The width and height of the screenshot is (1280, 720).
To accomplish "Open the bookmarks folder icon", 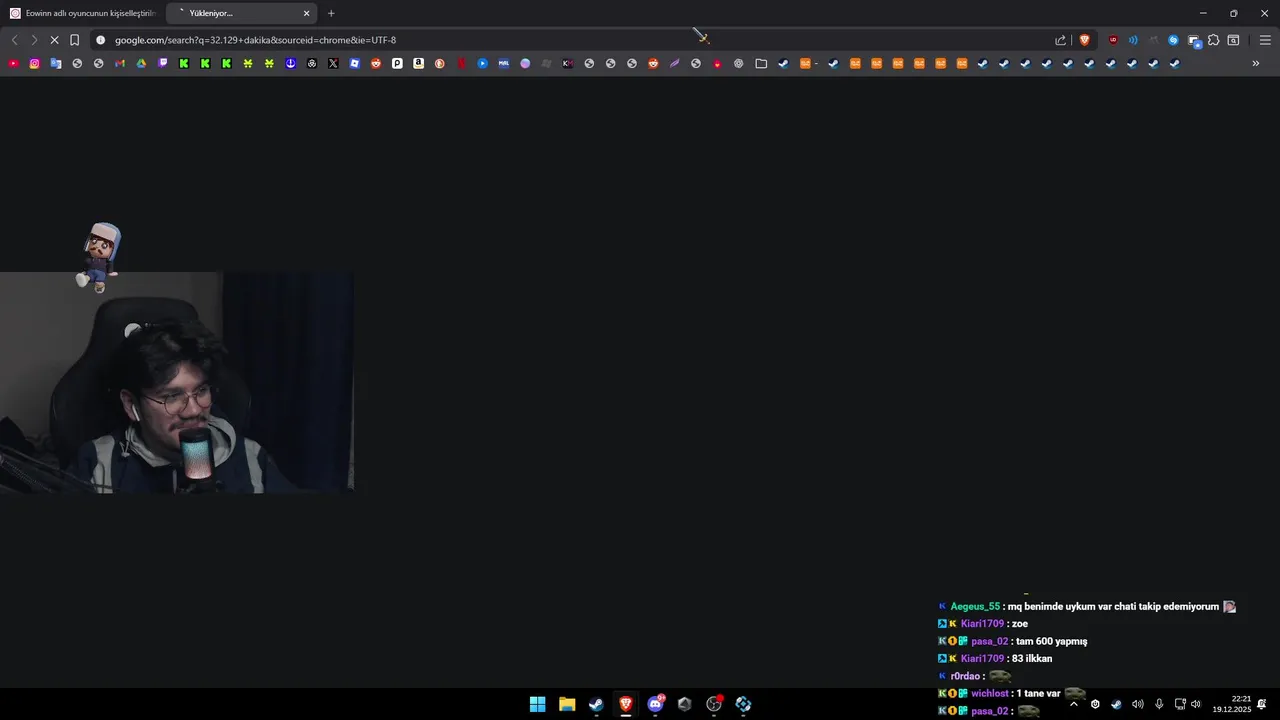I will [761, 63].
